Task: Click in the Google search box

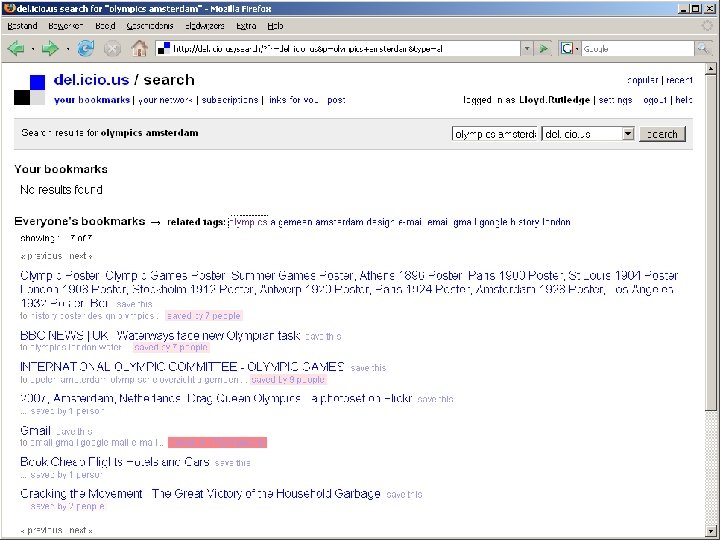Action: coord(637,48)
